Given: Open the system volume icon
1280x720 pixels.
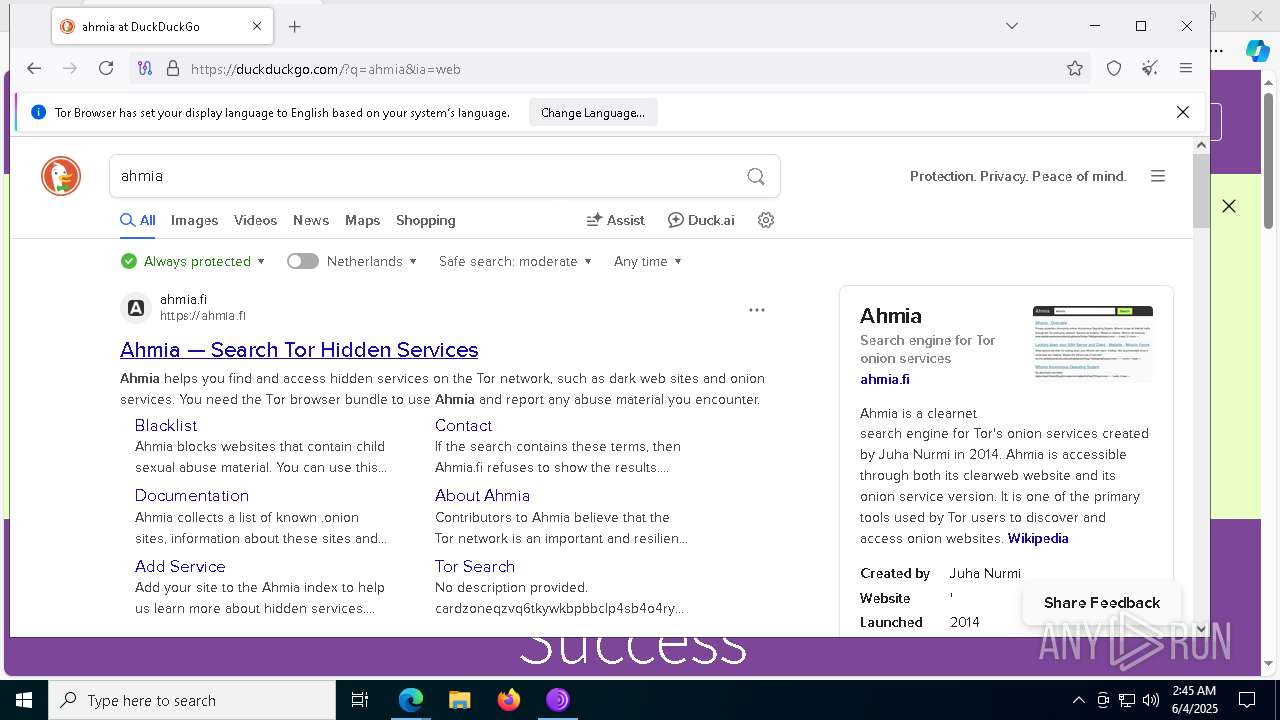Looking at the screenshot, I should [x=1151, y=700].
